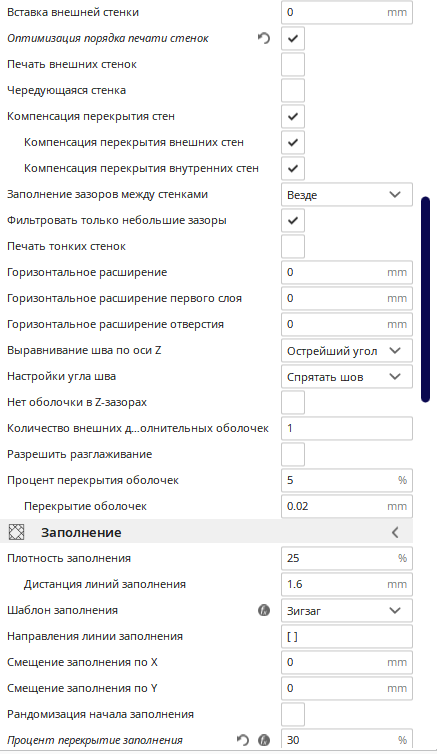The image size is (437, 754).
Task: Edit Плотность заполнения percent field
Action: (x=347, y=558)
